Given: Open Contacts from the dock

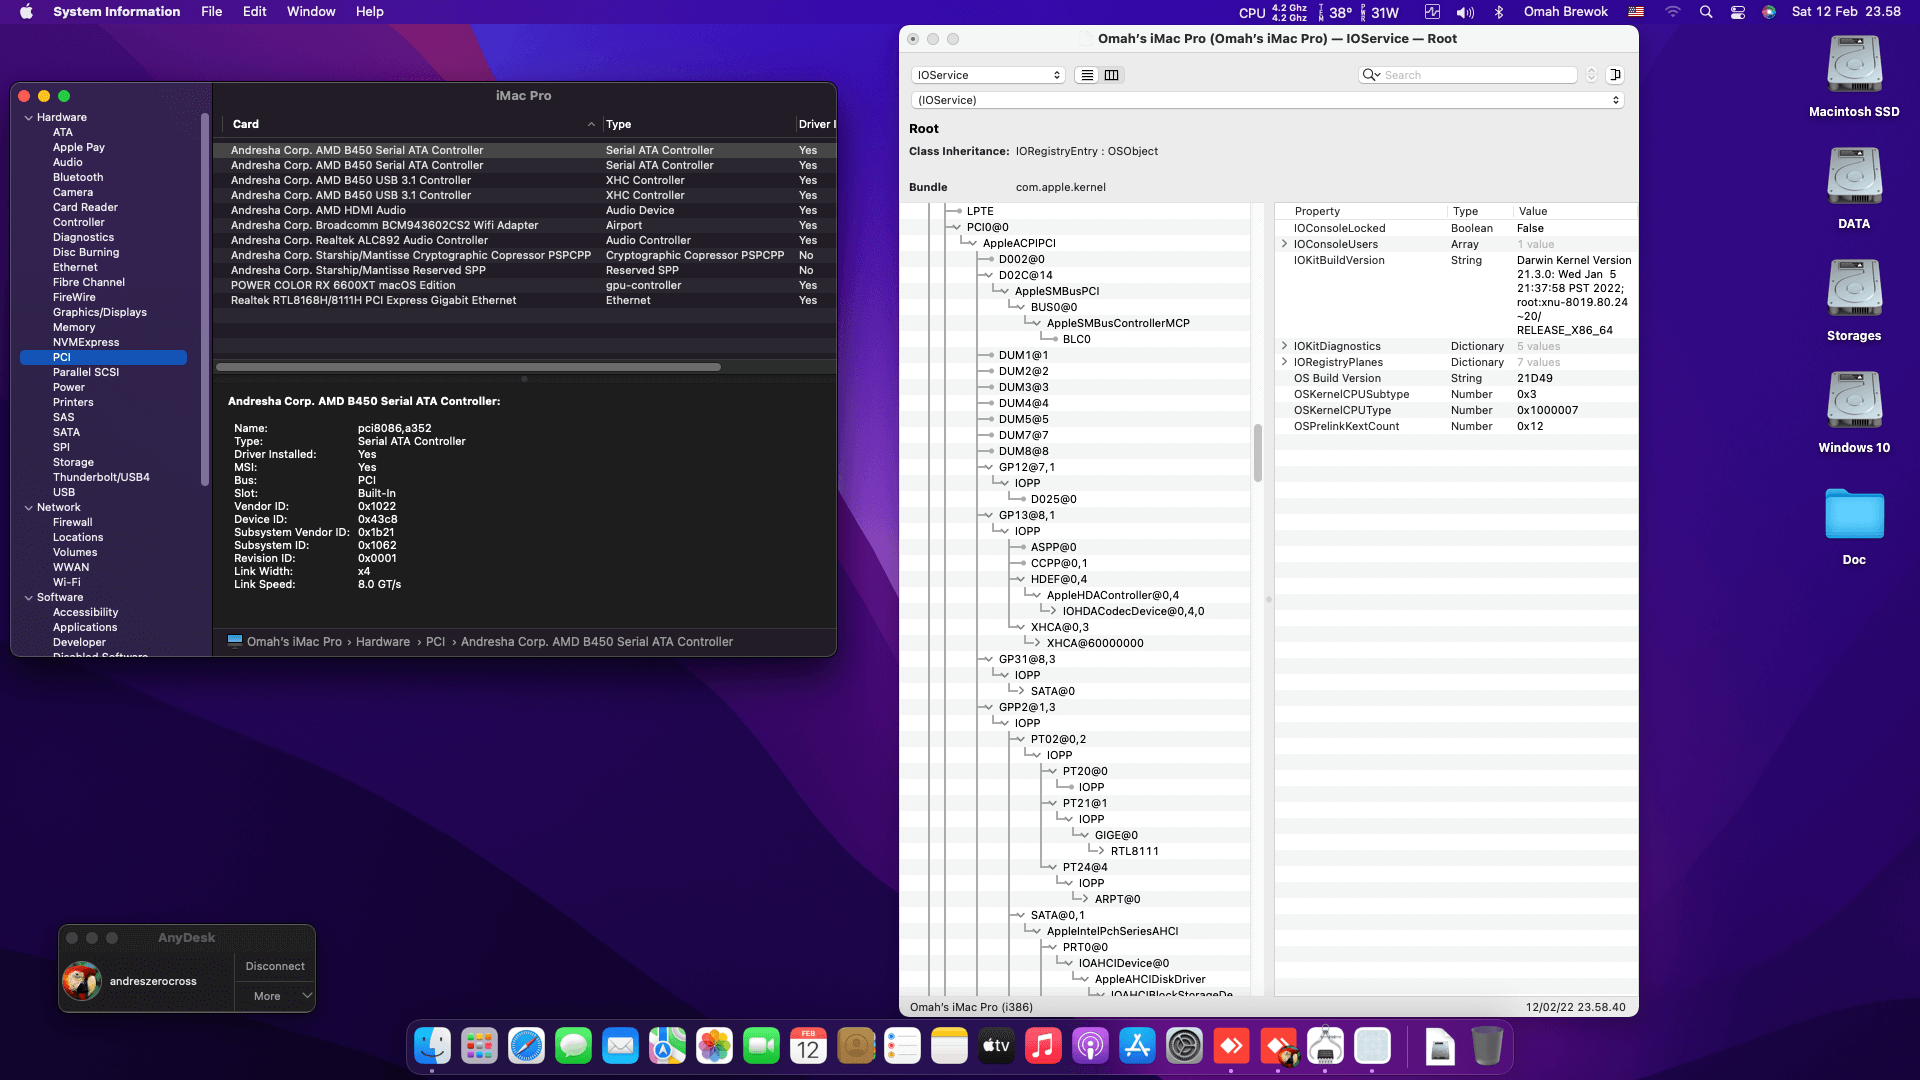Looking at the screenshot, I should [855, 1047].
